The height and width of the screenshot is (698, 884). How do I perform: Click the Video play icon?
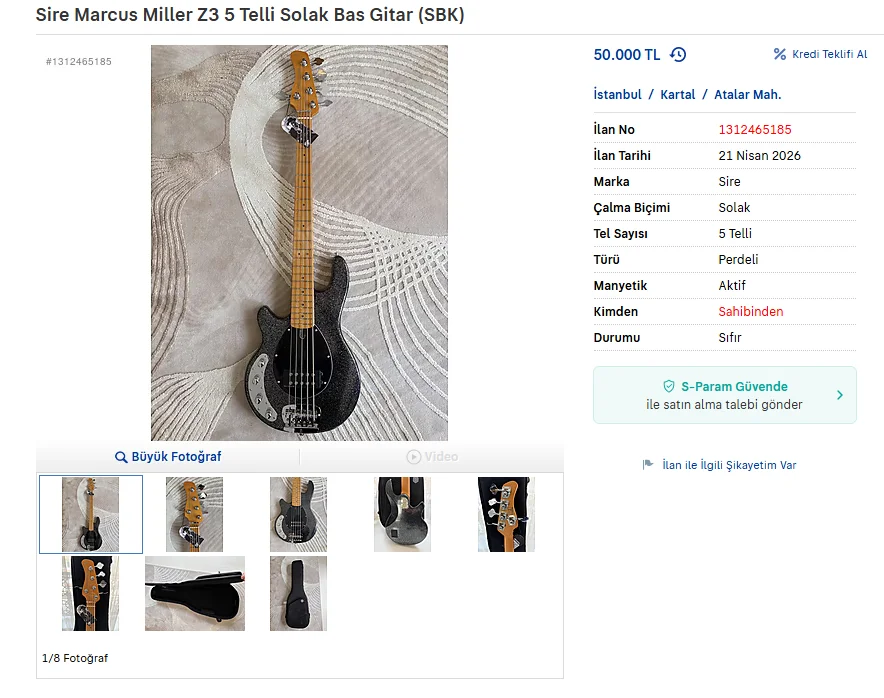click(413, 457)
